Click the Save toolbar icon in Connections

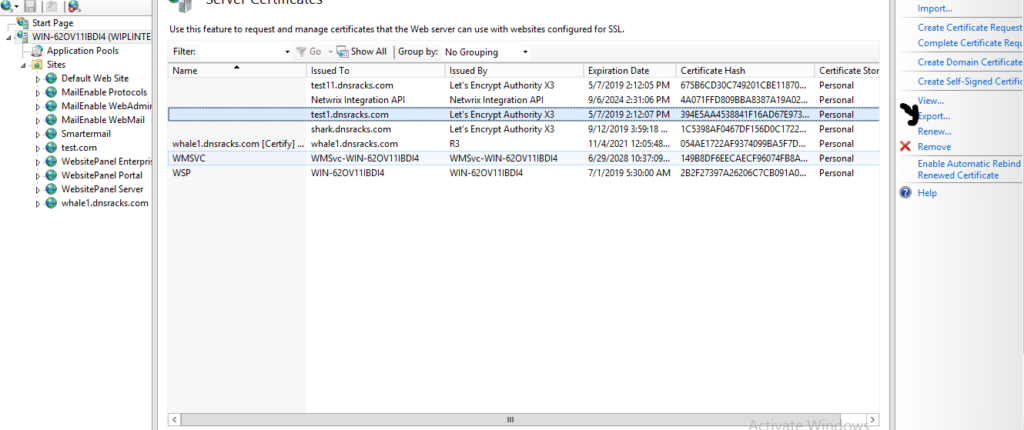point(31,7)
